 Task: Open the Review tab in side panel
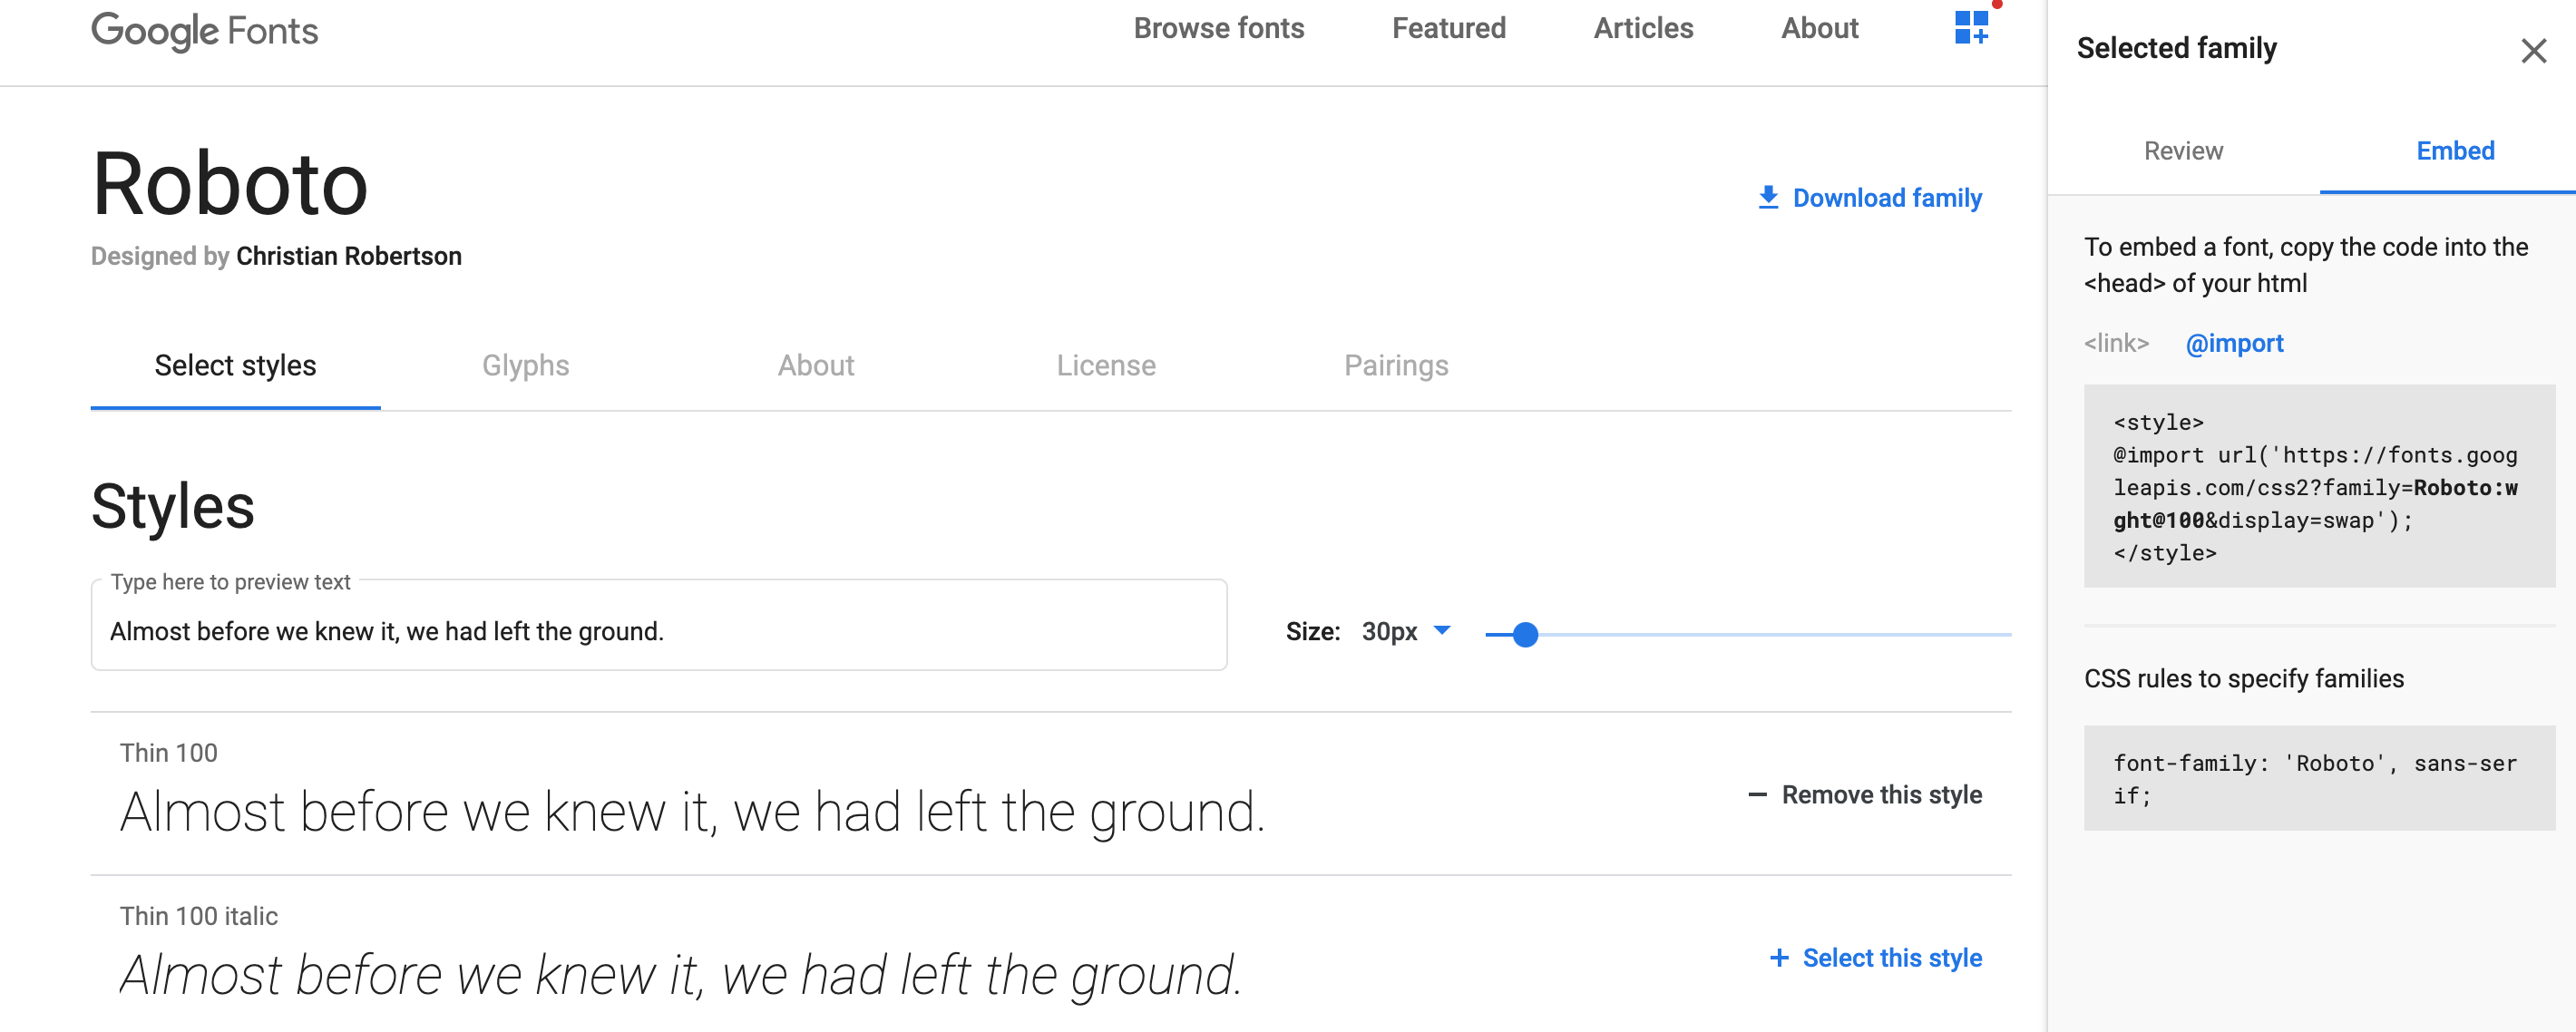point(2183,151)
